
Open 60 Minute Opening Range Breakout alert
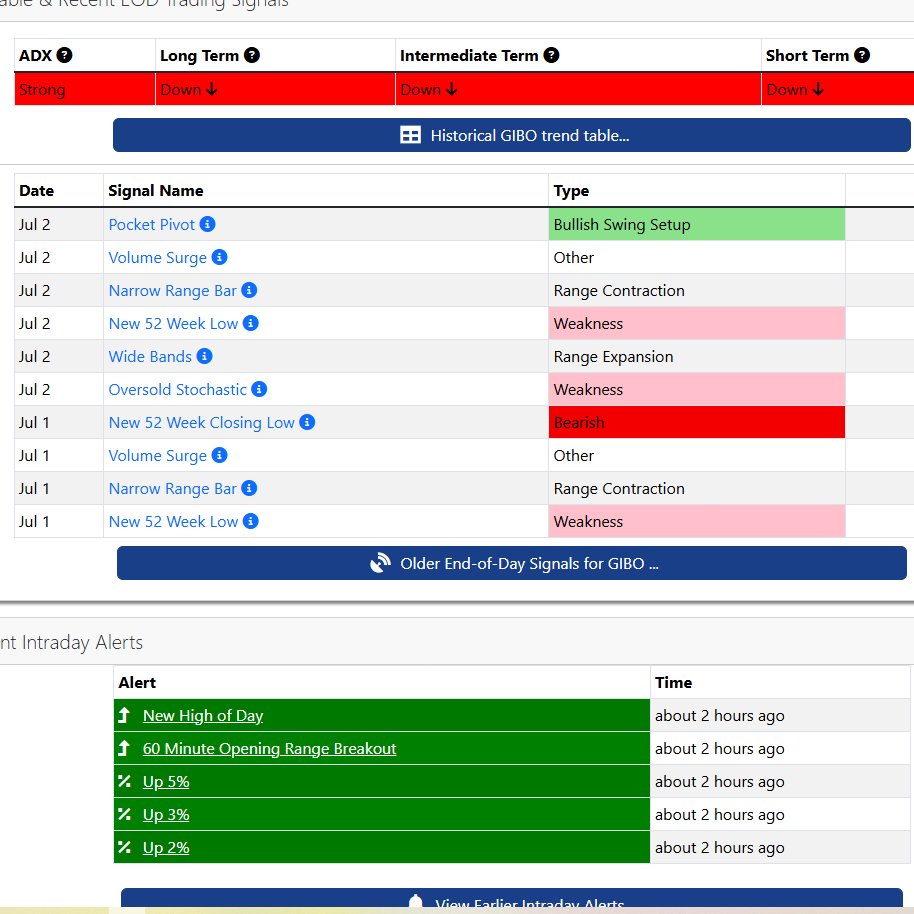pyautogui.click(x=269, y=748)
